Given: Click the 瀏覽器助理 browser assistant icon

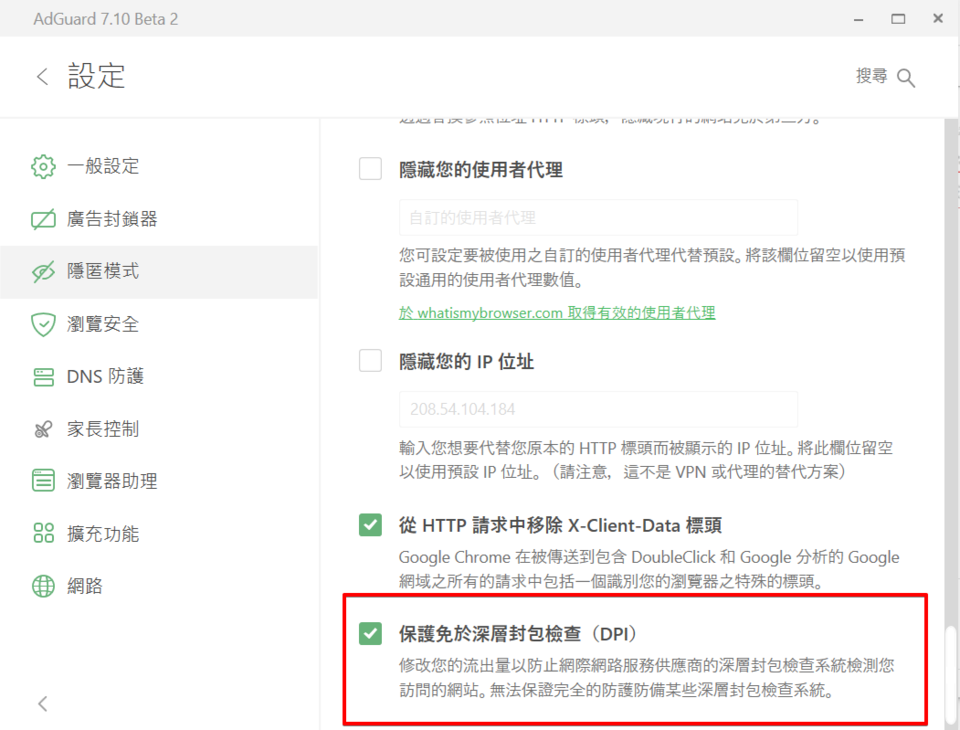Looking at the screenshot, I should (x=43, y=481).
